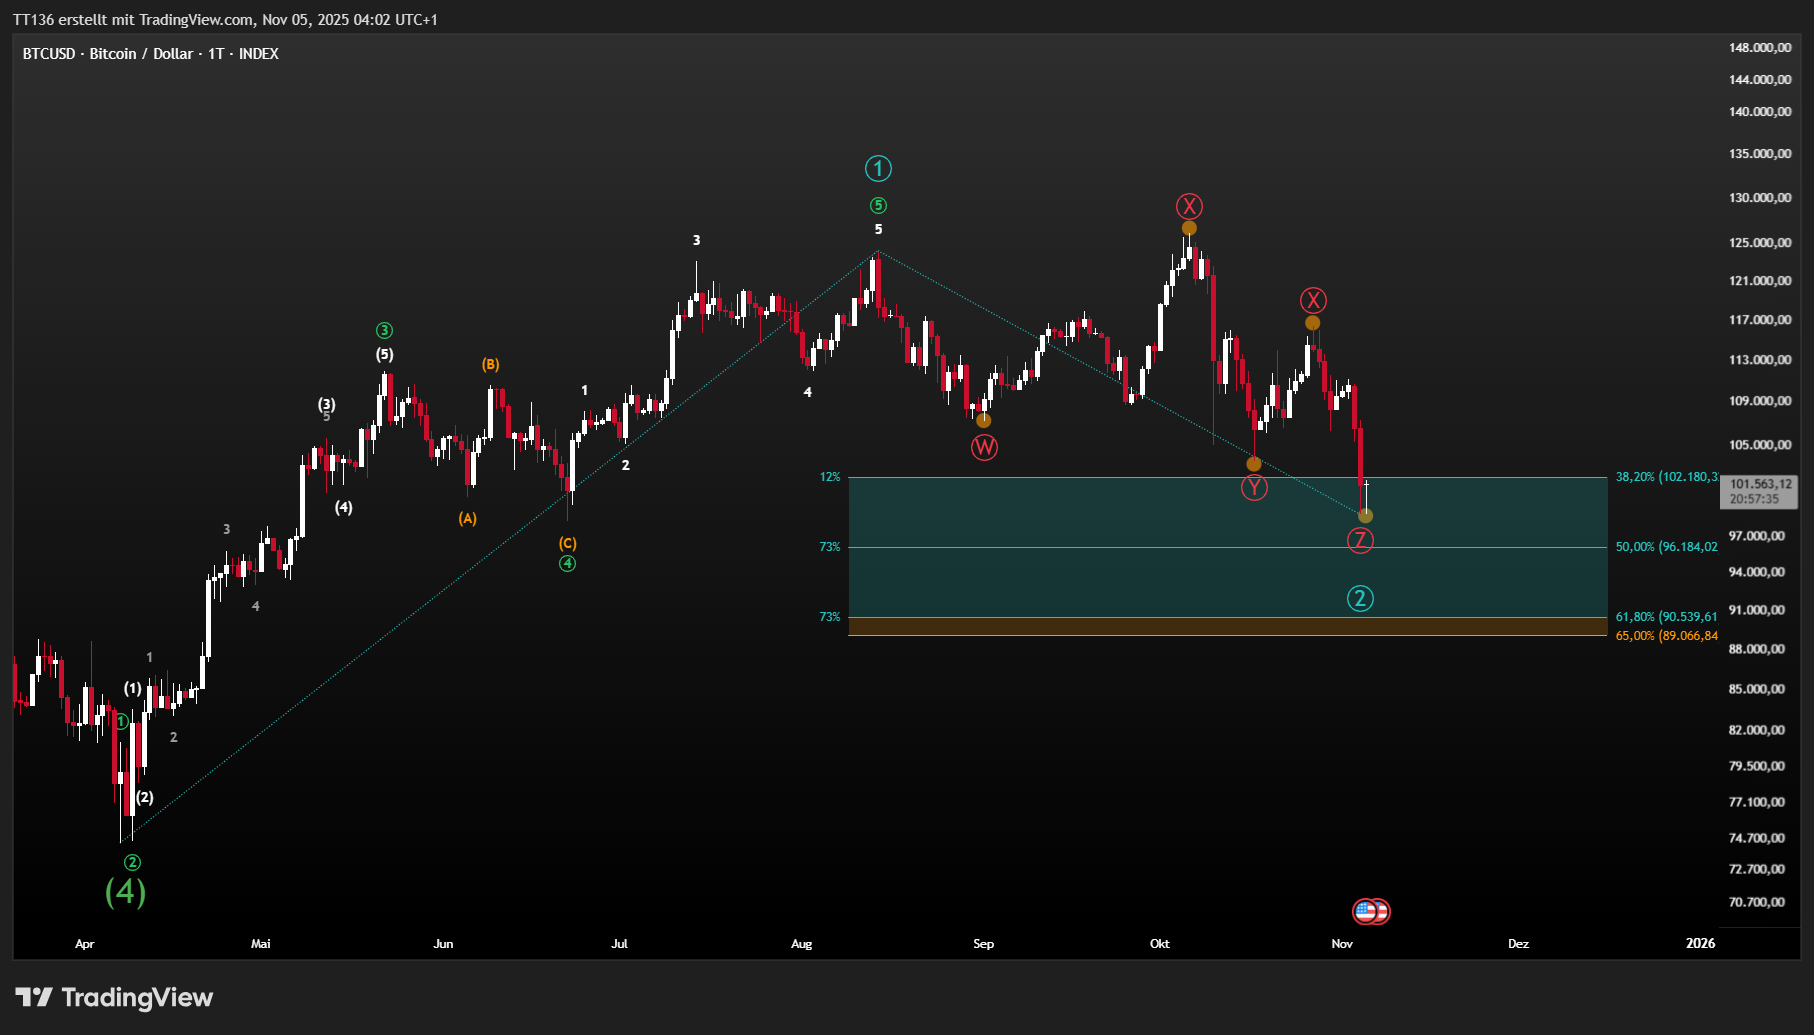The height and width of the screenshot is (1035, 1814).
Task: Click the large green (4) wave label
Action: (126, 891)
